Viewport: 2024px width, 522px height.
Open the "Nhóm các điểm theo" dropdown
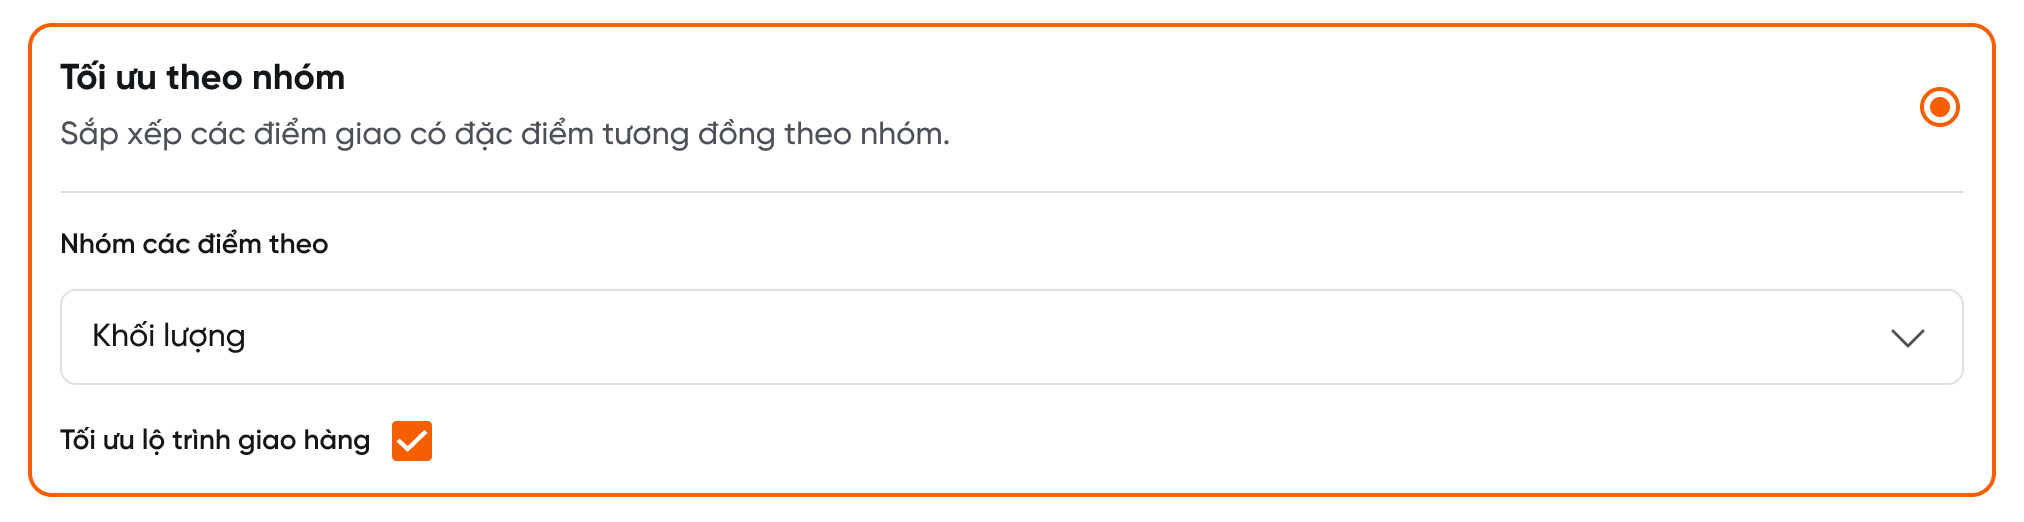coord(1010,337)
